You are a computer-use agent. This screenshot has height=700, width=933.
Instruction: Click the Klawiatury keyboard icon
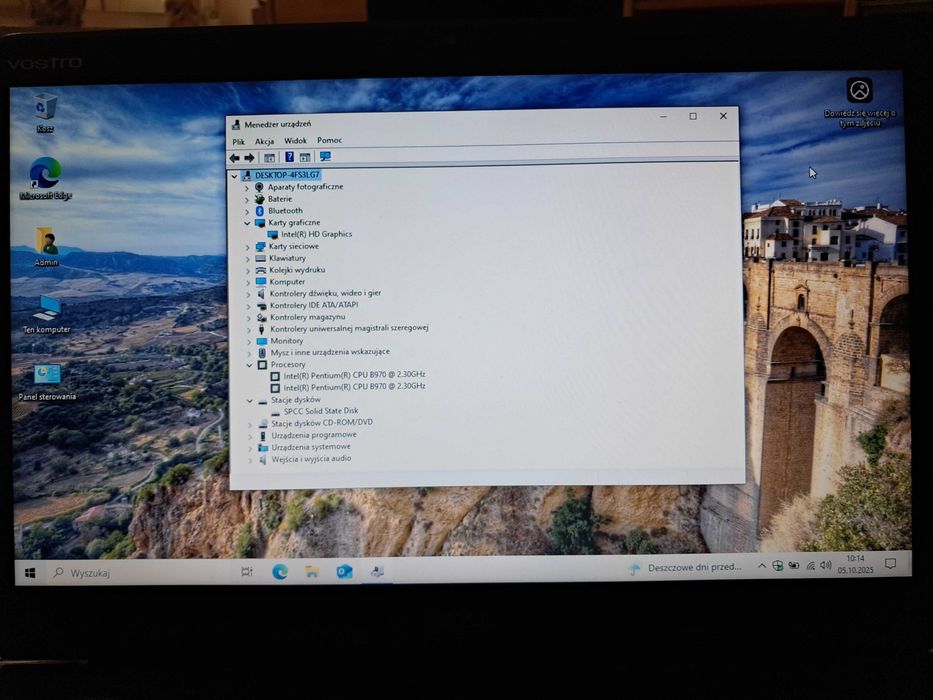coord(260,258)
